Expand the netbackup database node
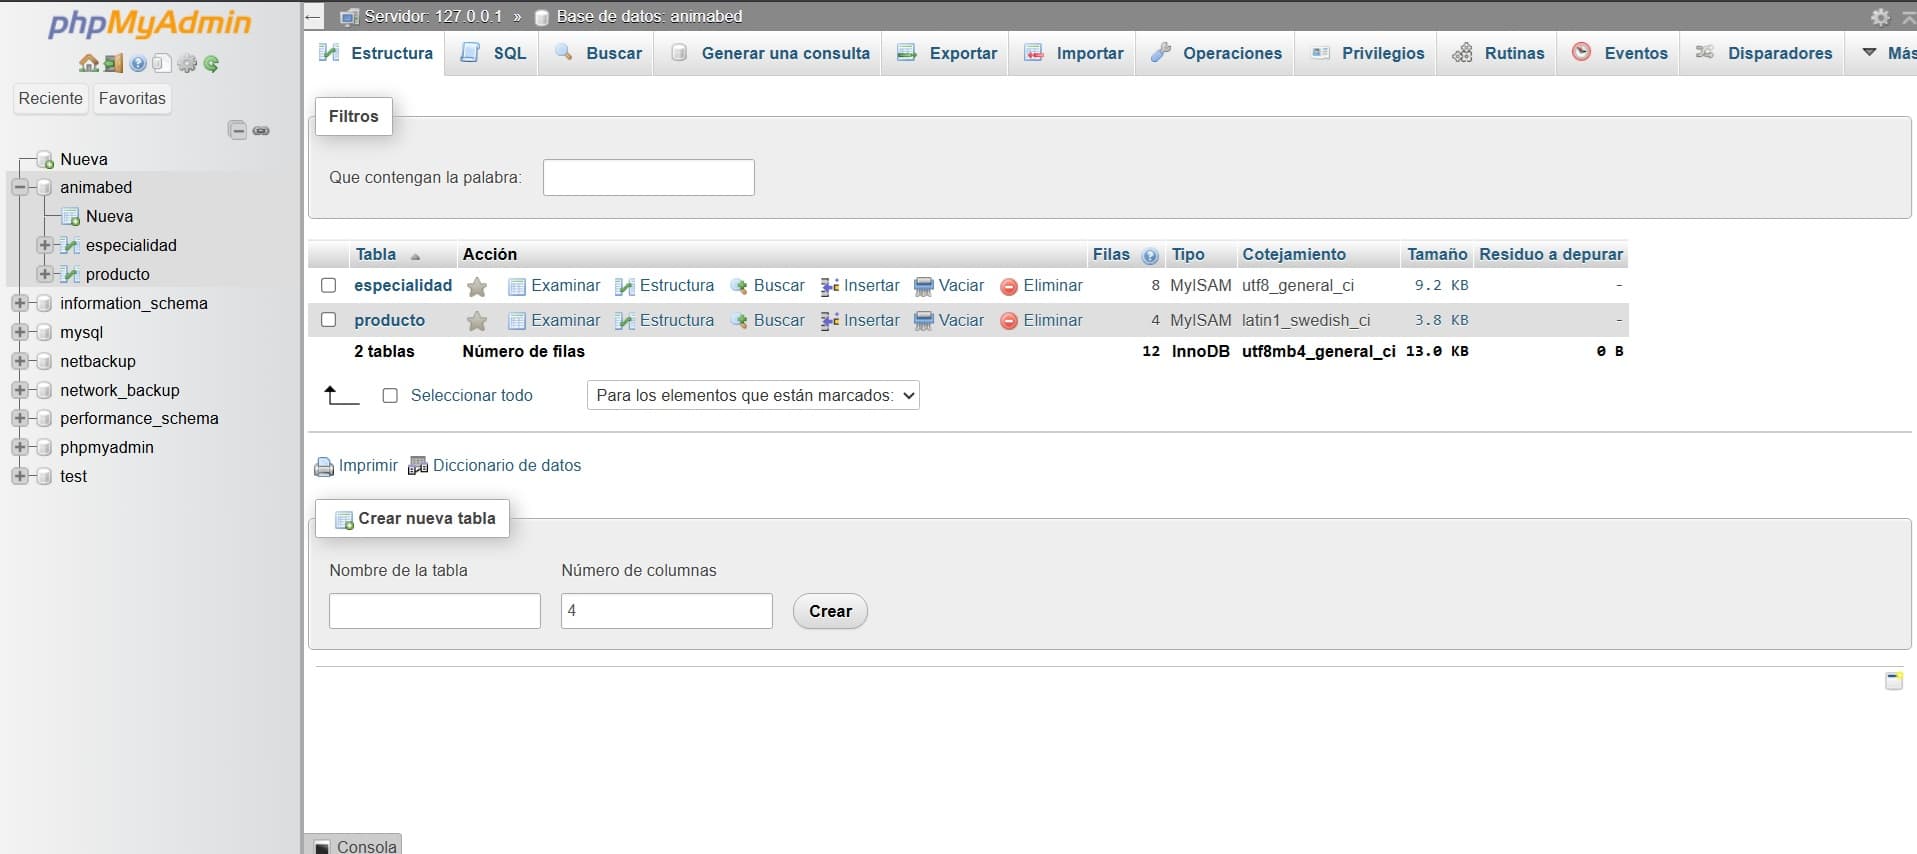The height and width of the screenshot is (854, 1917). point(19,361)
